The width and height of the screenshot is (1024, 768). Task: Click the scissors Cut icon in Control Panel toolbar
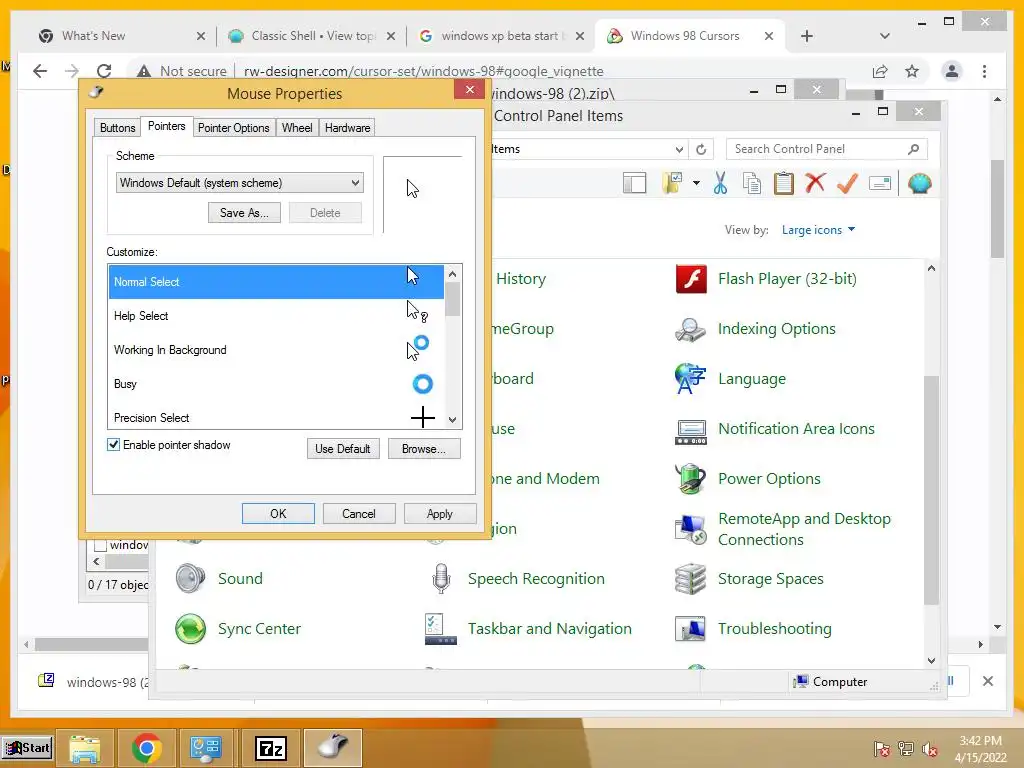pos(720,184)
